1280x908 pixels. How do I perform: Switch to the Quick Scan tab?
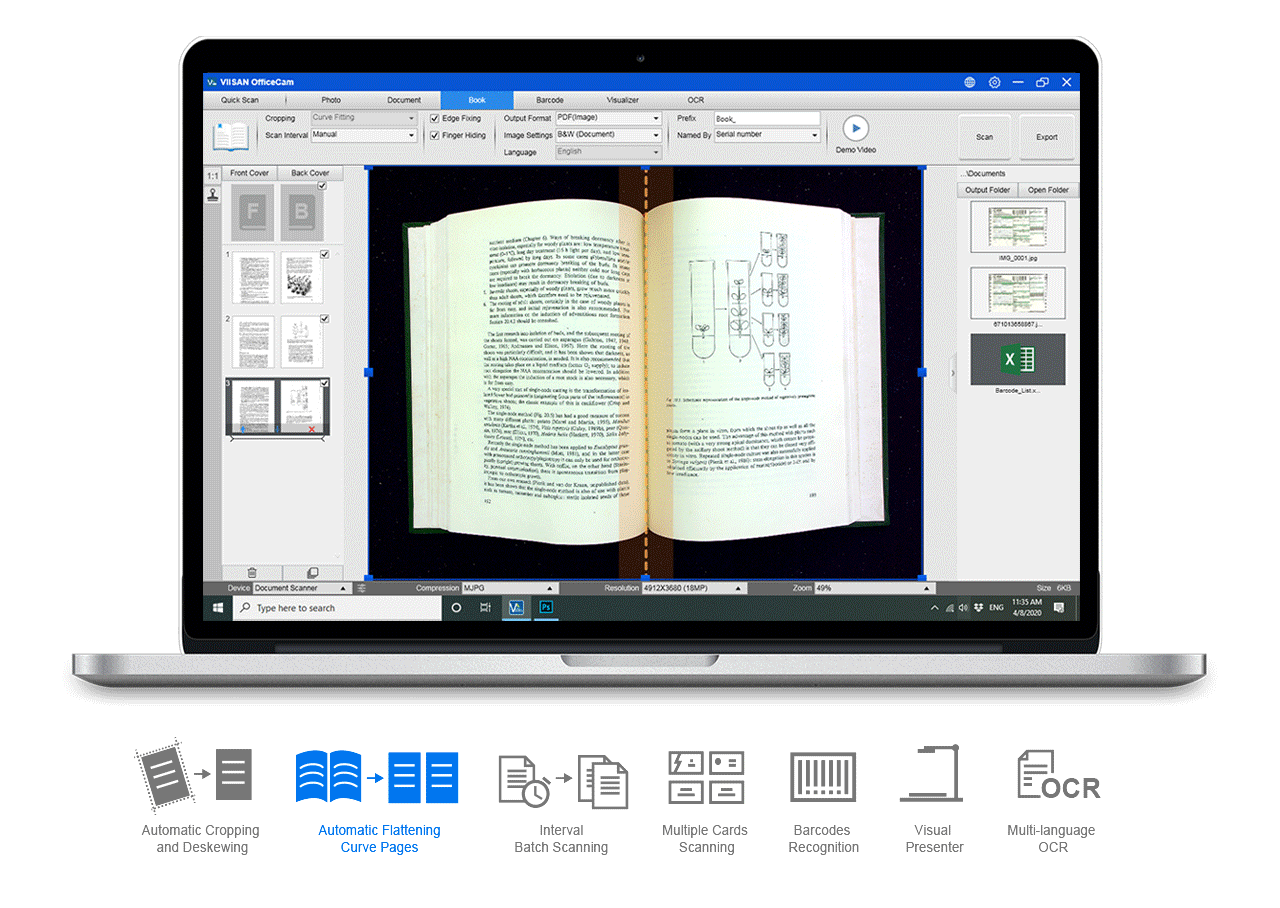pyautogui.click(x=240, y=100)
